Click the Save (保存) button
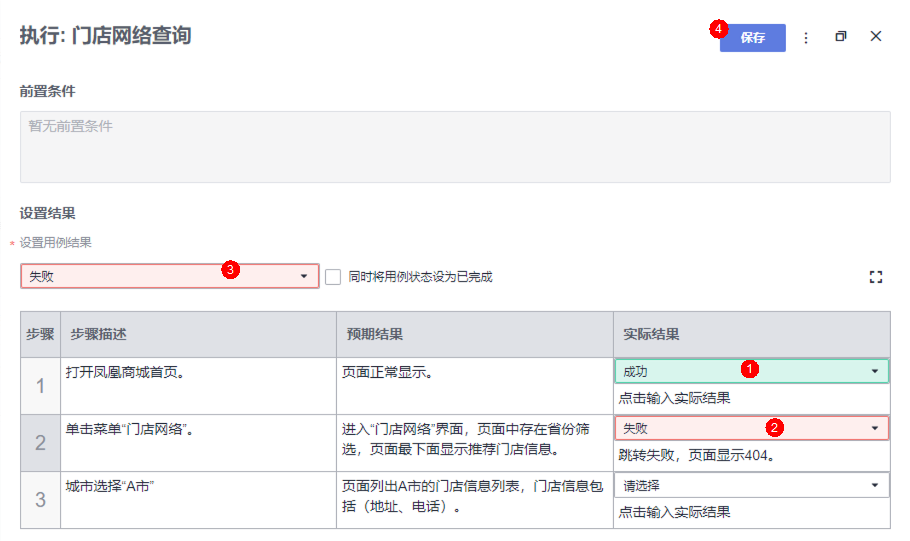The width and height of the screenshot is (910, 541). pos(752,38)
